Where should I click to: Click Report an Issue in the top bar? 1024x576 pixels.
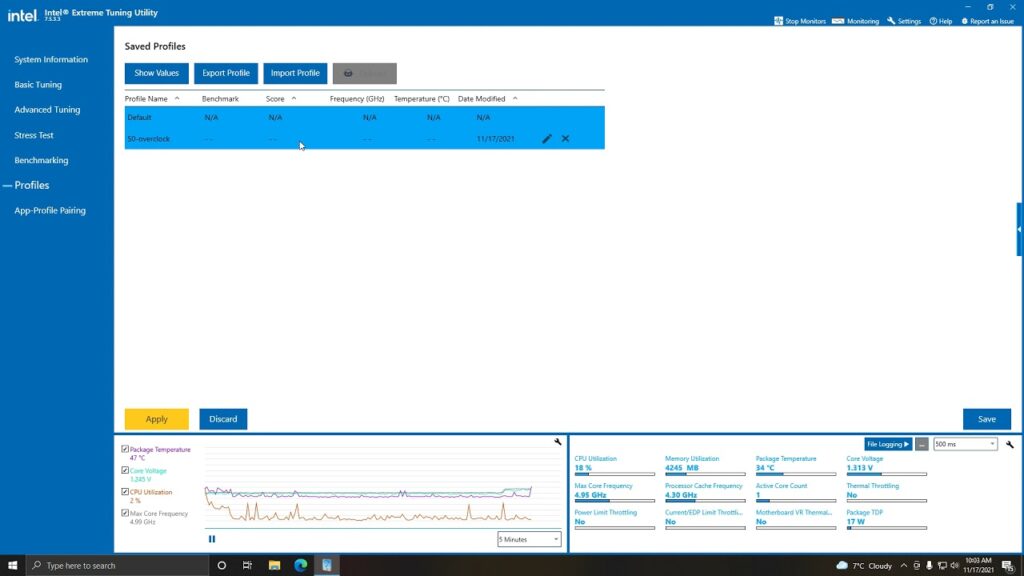click(987, 21)
